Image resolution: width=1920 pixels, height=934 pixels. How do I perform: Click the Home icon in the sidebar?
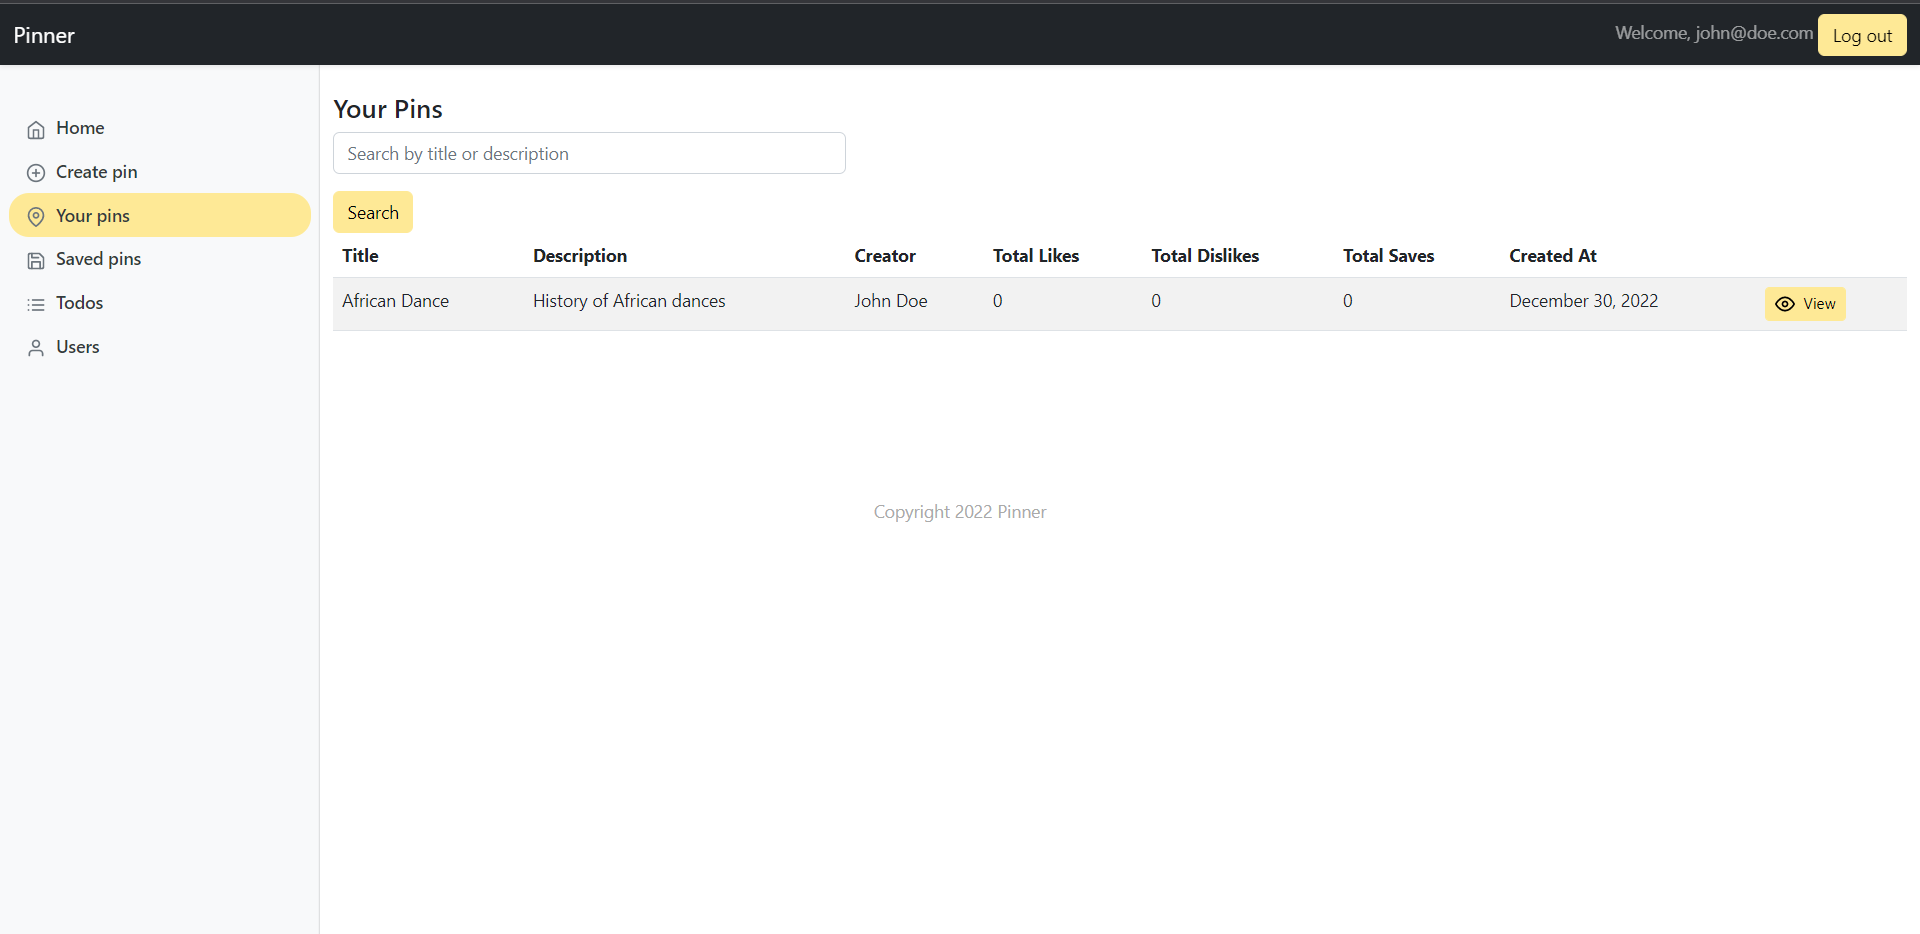[36, 129]
